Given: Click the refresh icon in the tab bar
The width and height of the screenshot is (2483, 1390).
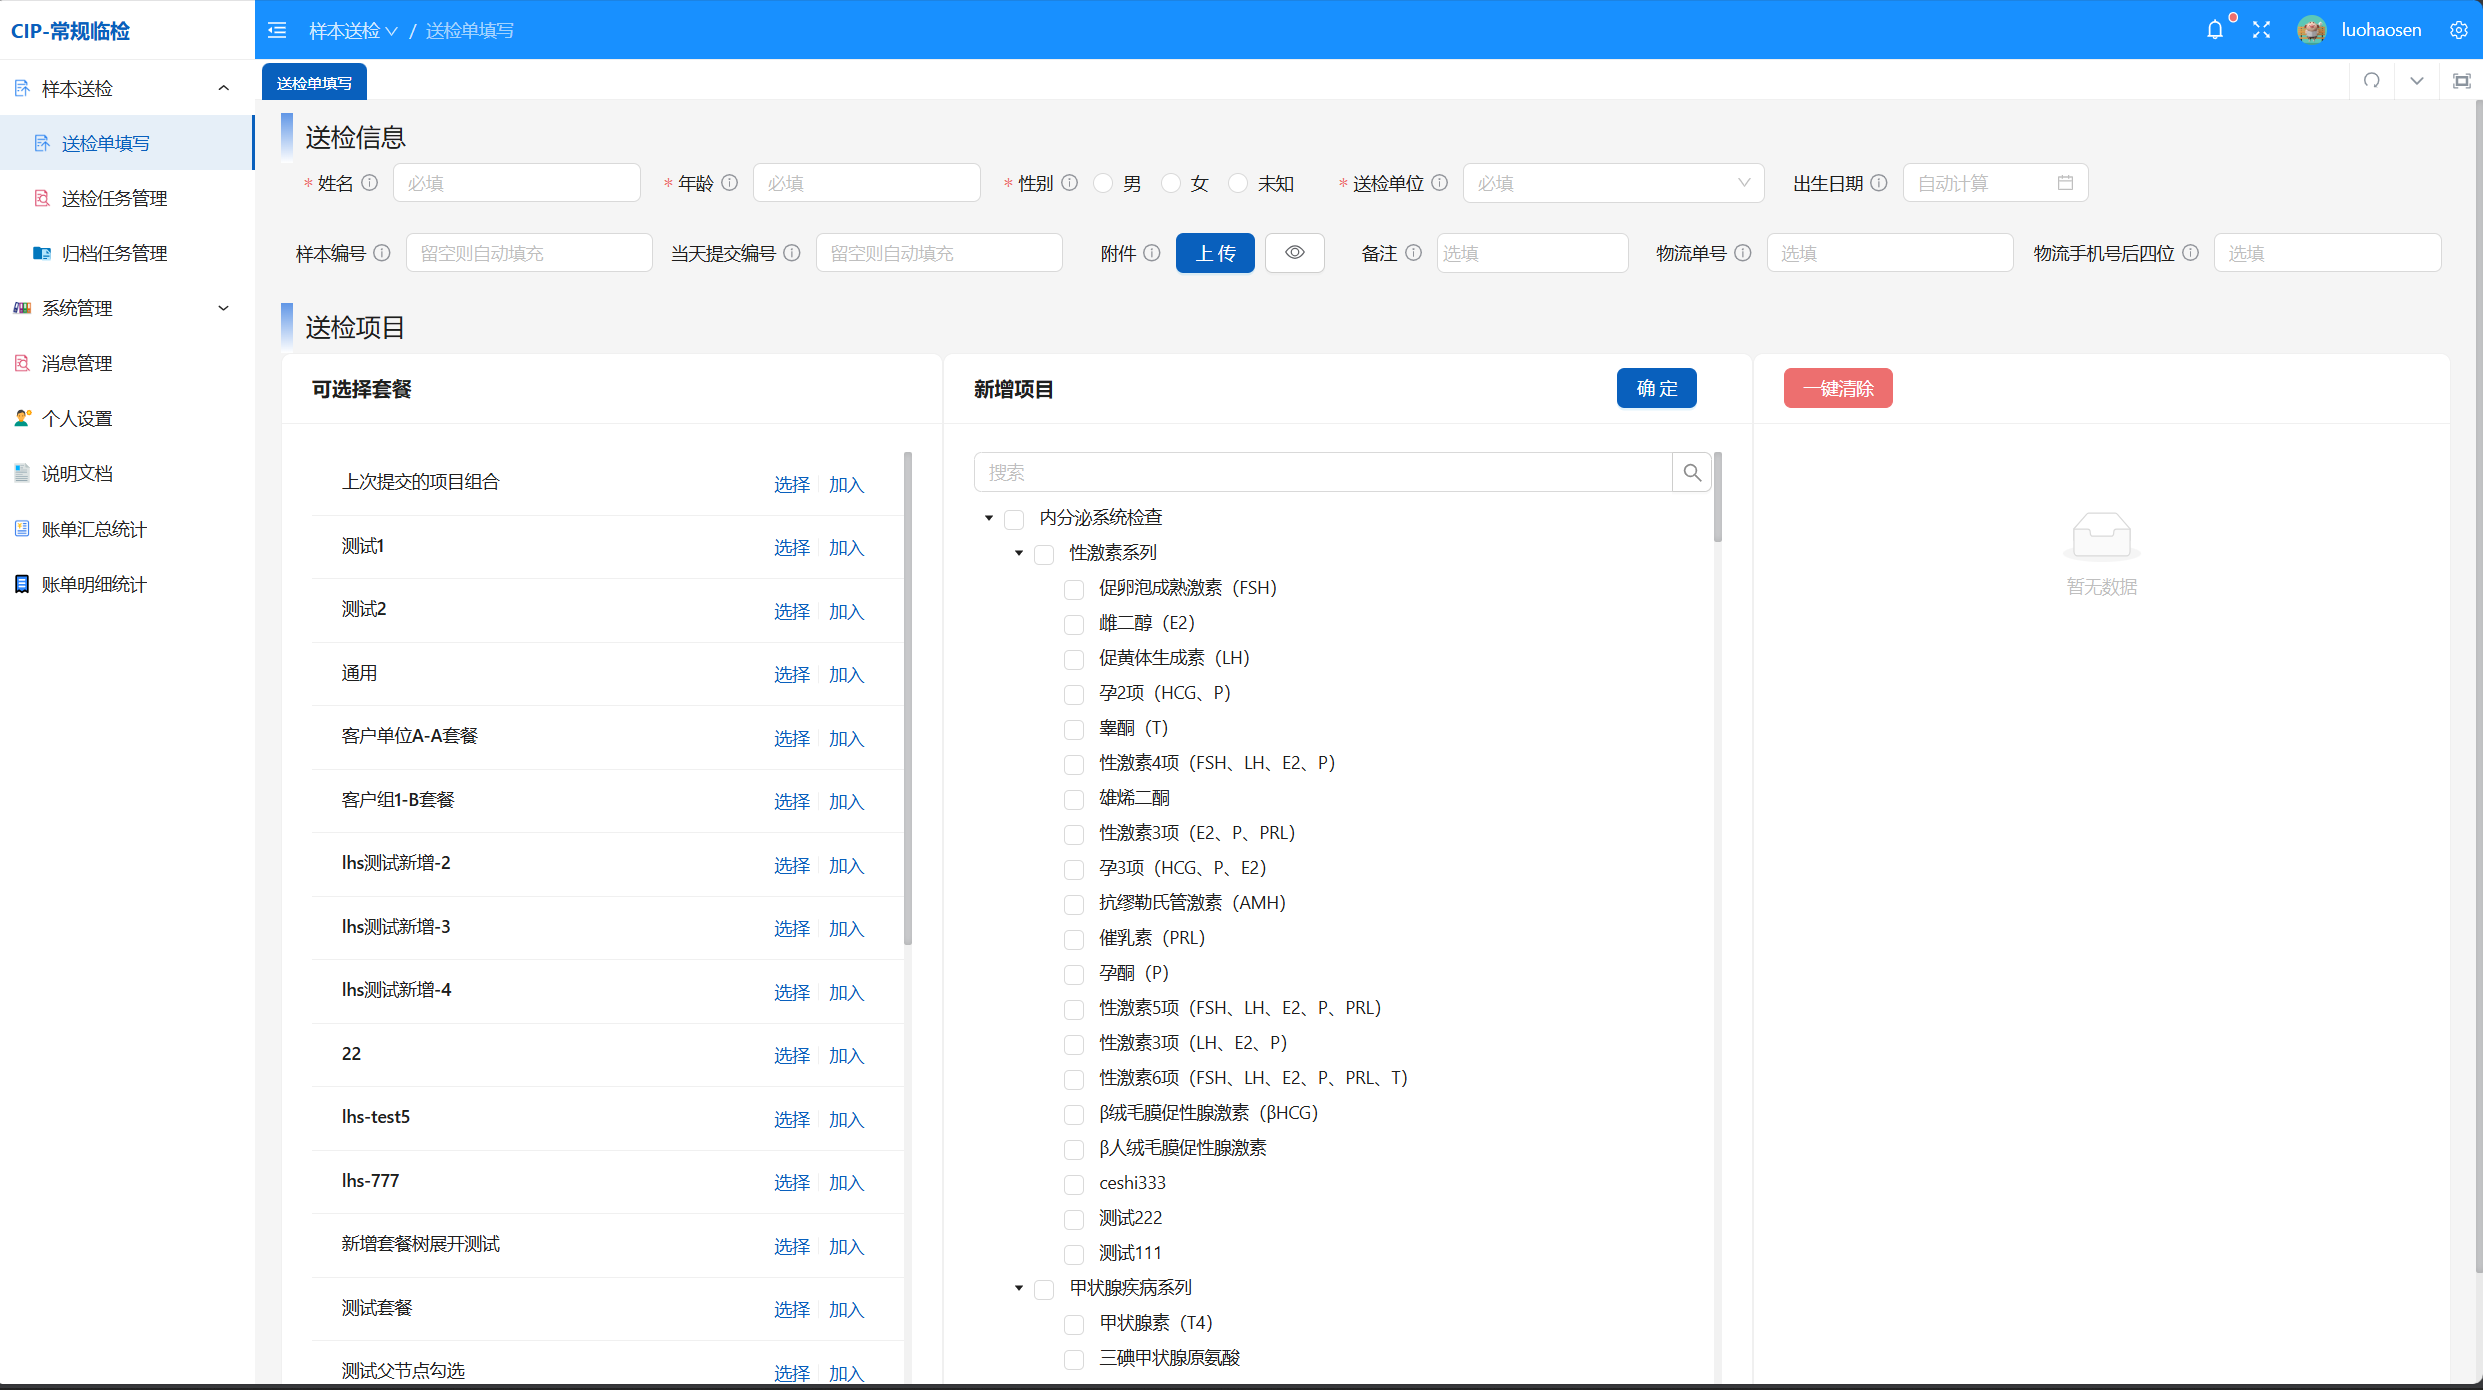Looking at the screenshot, I should 2371,81.
